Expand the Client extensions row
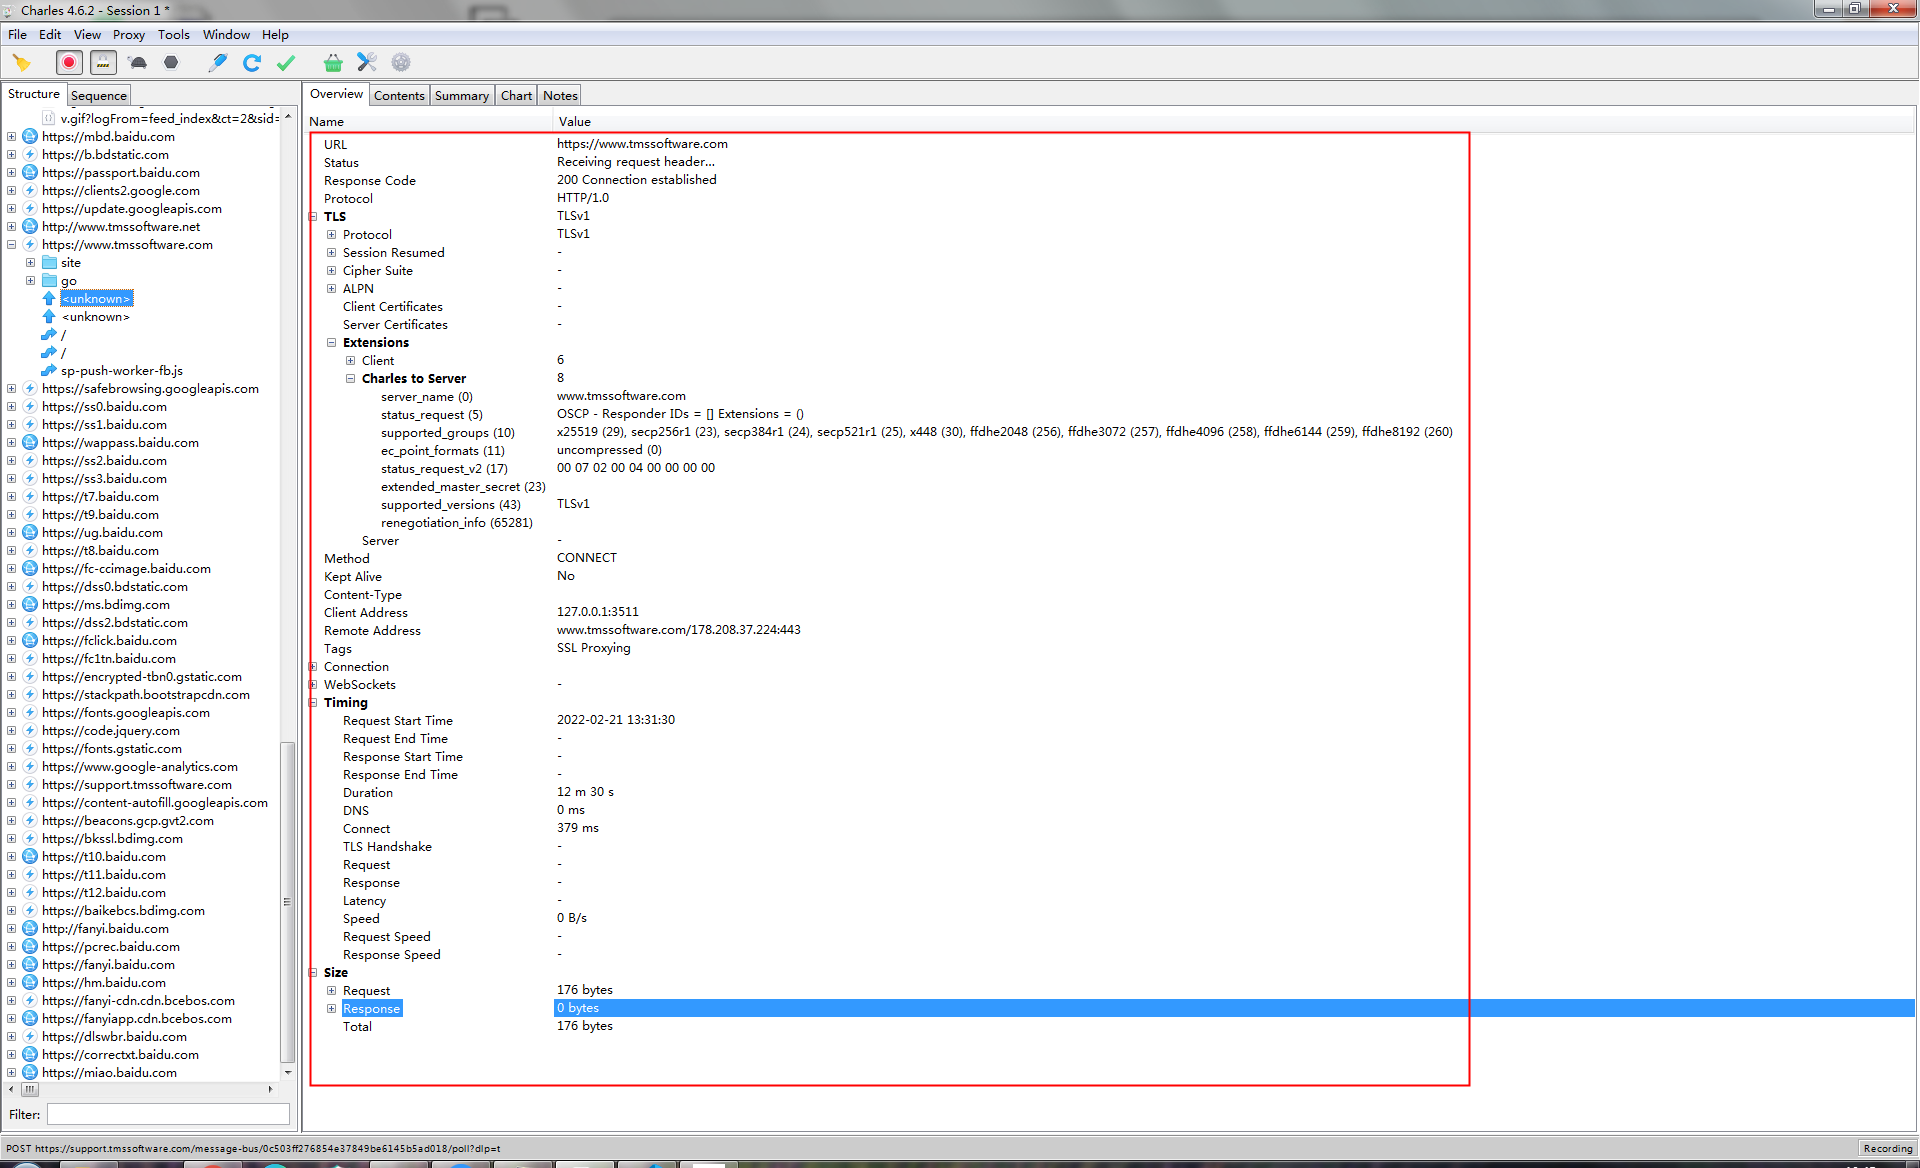1920x1168 pixels. (350, 361)
